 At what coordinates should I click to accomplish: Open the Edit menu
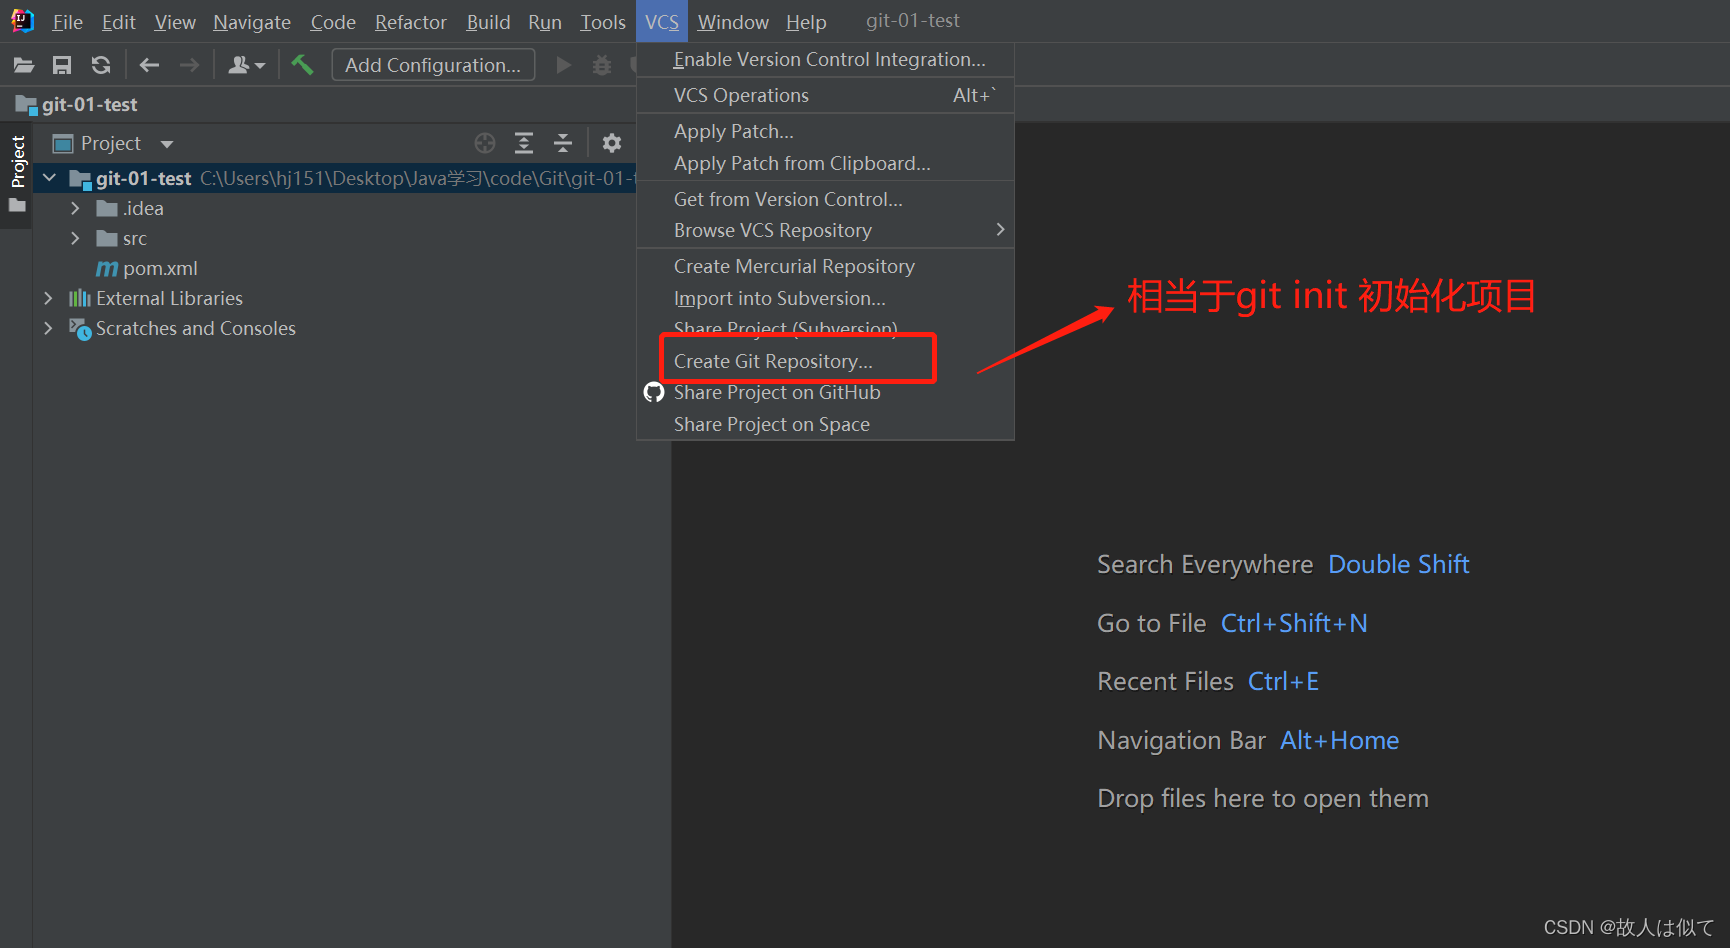[x=118, y=22]
